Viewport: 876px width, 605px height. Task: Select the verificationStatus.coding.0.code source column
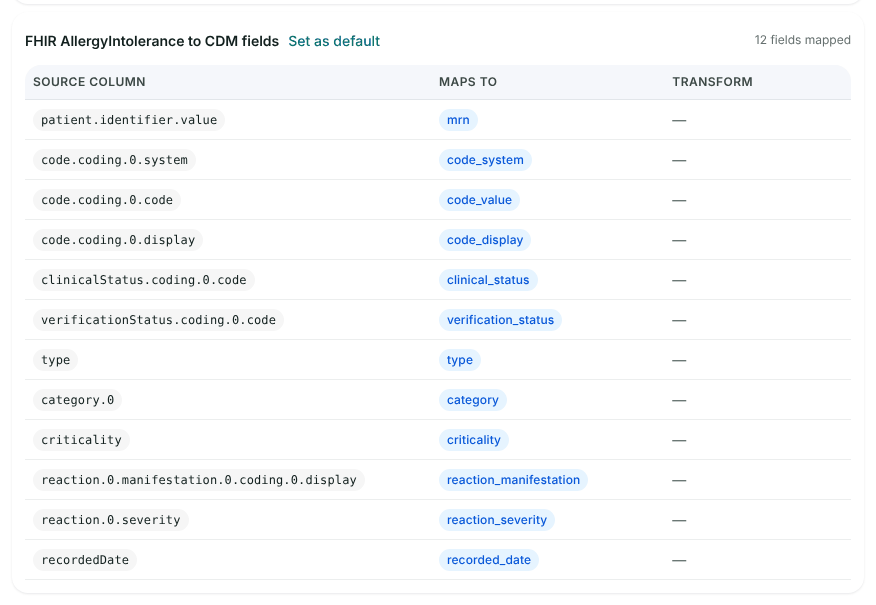click(158, 320)
